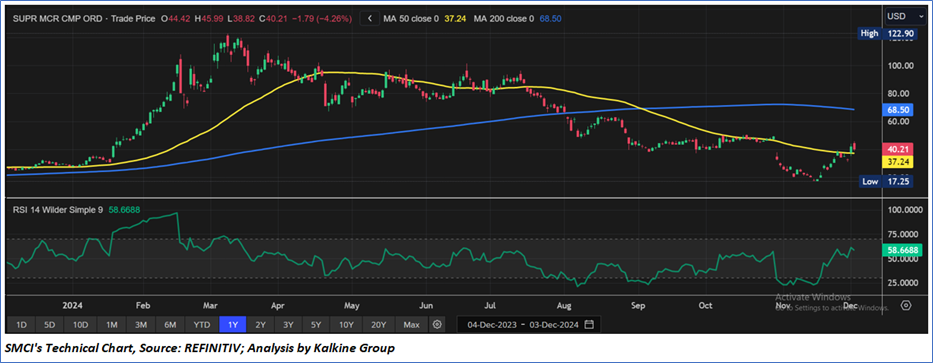The width and height of the screenshot is (933, 363).
Task: Switch to the 5Y range
Action: pyautogui.click(x=316, y=325)
